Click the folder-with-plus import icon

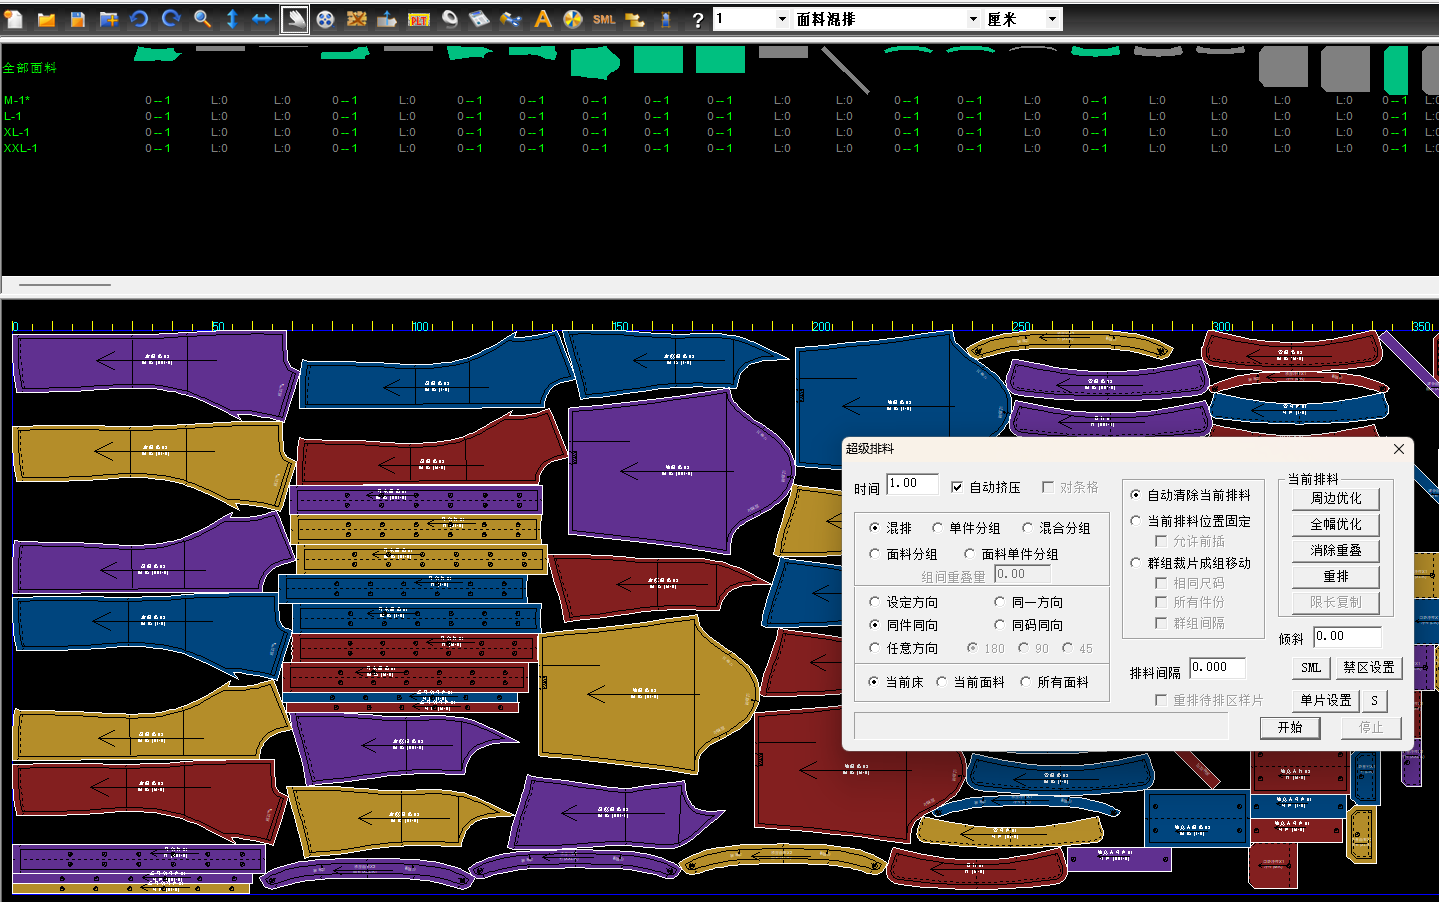(108, 19)
